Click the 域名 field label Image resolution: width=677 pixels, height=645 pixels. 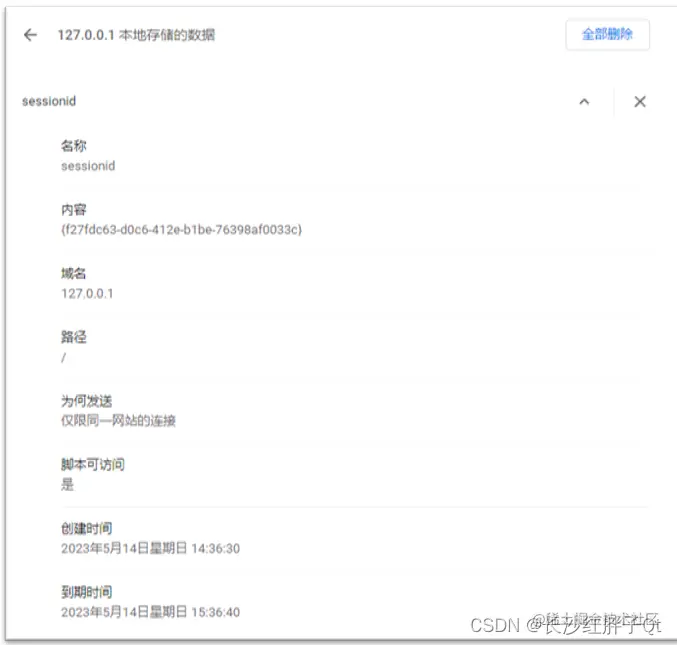[73, 273]
